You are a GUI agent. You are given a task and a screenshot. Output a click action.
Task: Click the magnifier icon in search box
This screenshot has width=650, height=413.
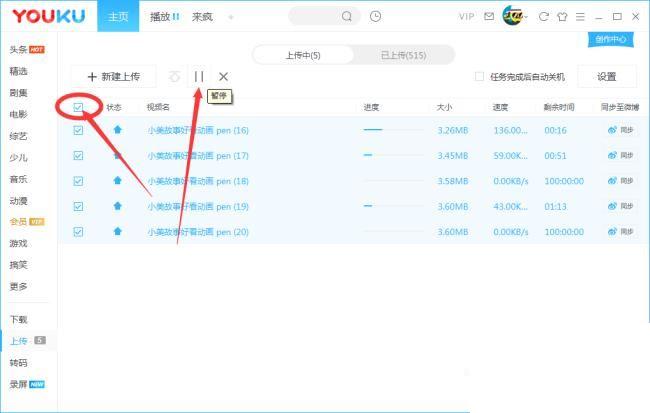tap(347, 17)
